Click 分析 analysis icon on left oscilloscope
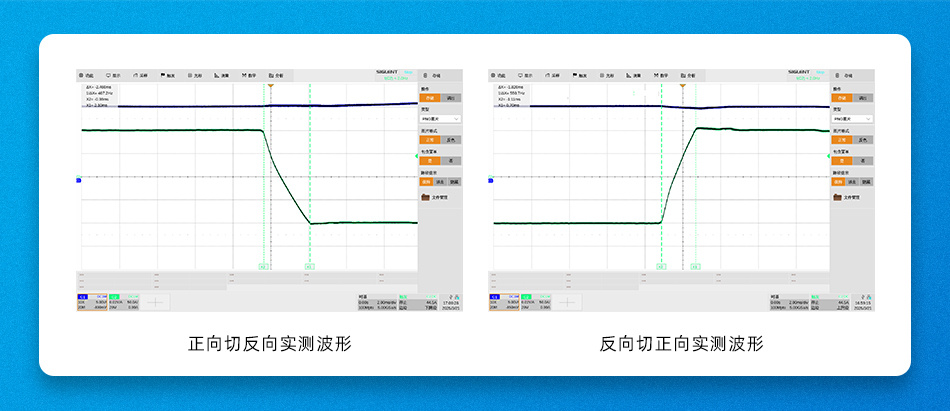The width and height of the screenshot is (950, 411). 277,75
